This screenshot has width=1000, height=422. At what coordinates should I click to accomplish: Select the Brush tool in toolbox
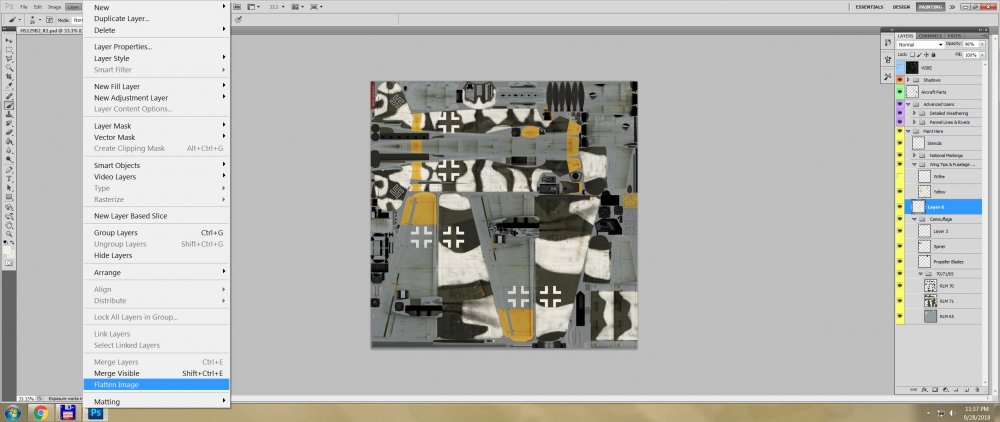coord(9,105)
